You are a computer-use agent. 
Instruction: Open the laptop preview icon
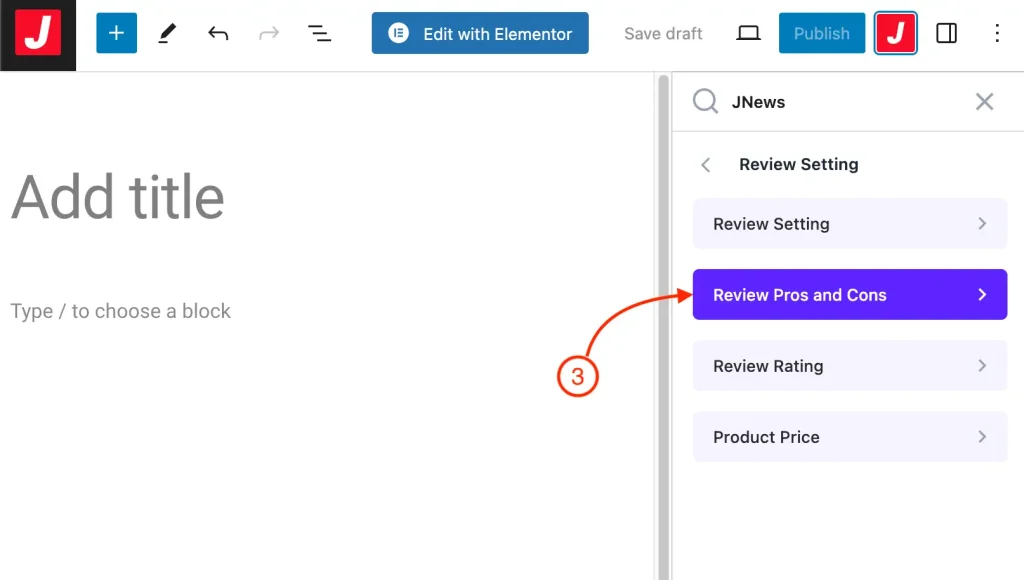point(748,34)
